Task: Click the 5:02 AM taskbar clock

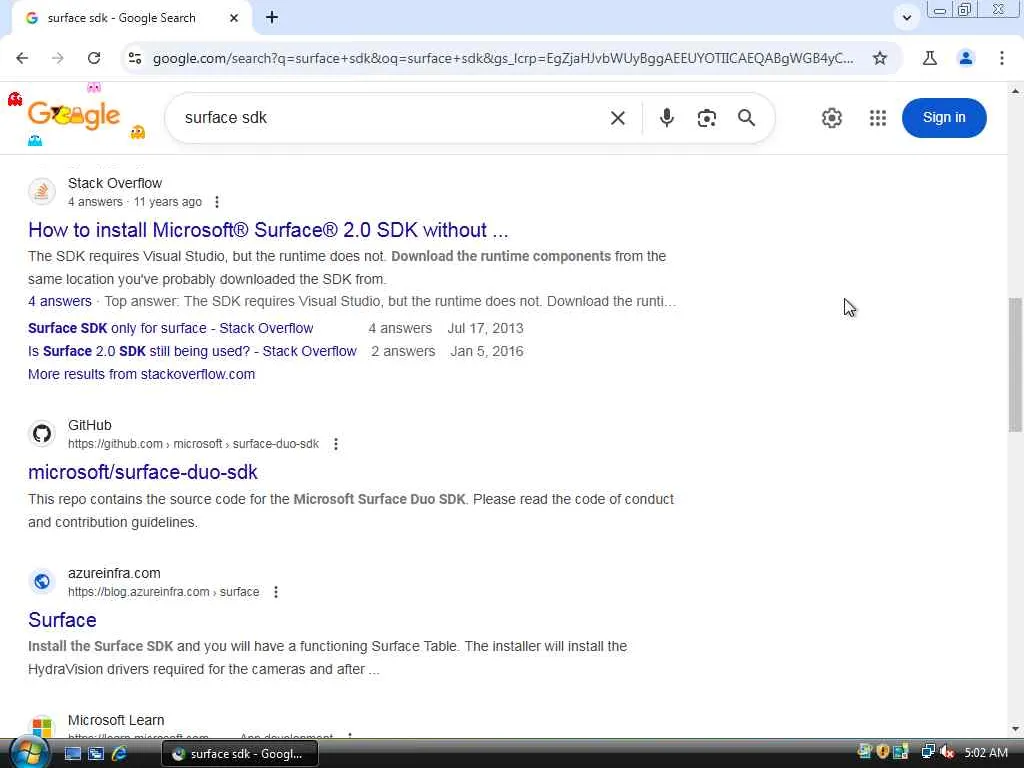Action: 986,753
